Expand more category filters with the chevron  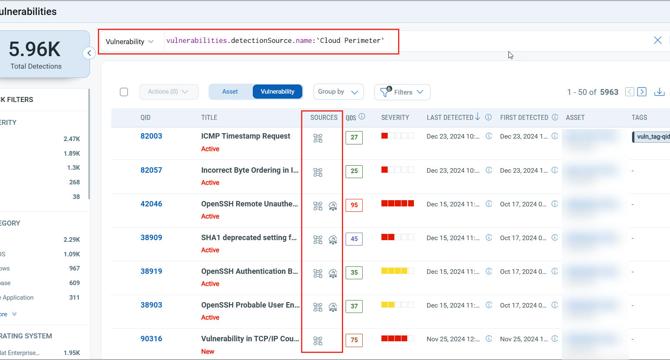click(x=14, y=314)
